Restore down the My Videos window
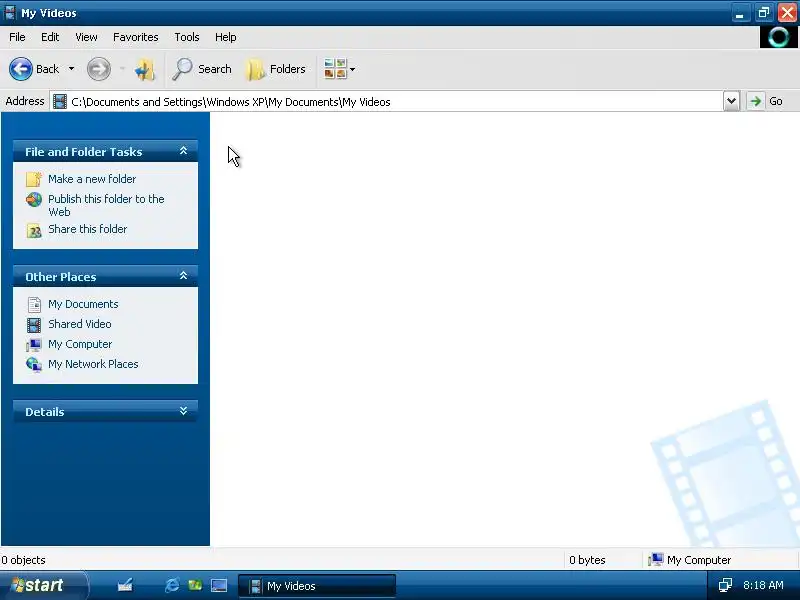Screen dimensions: 800x600 [763, 13]
